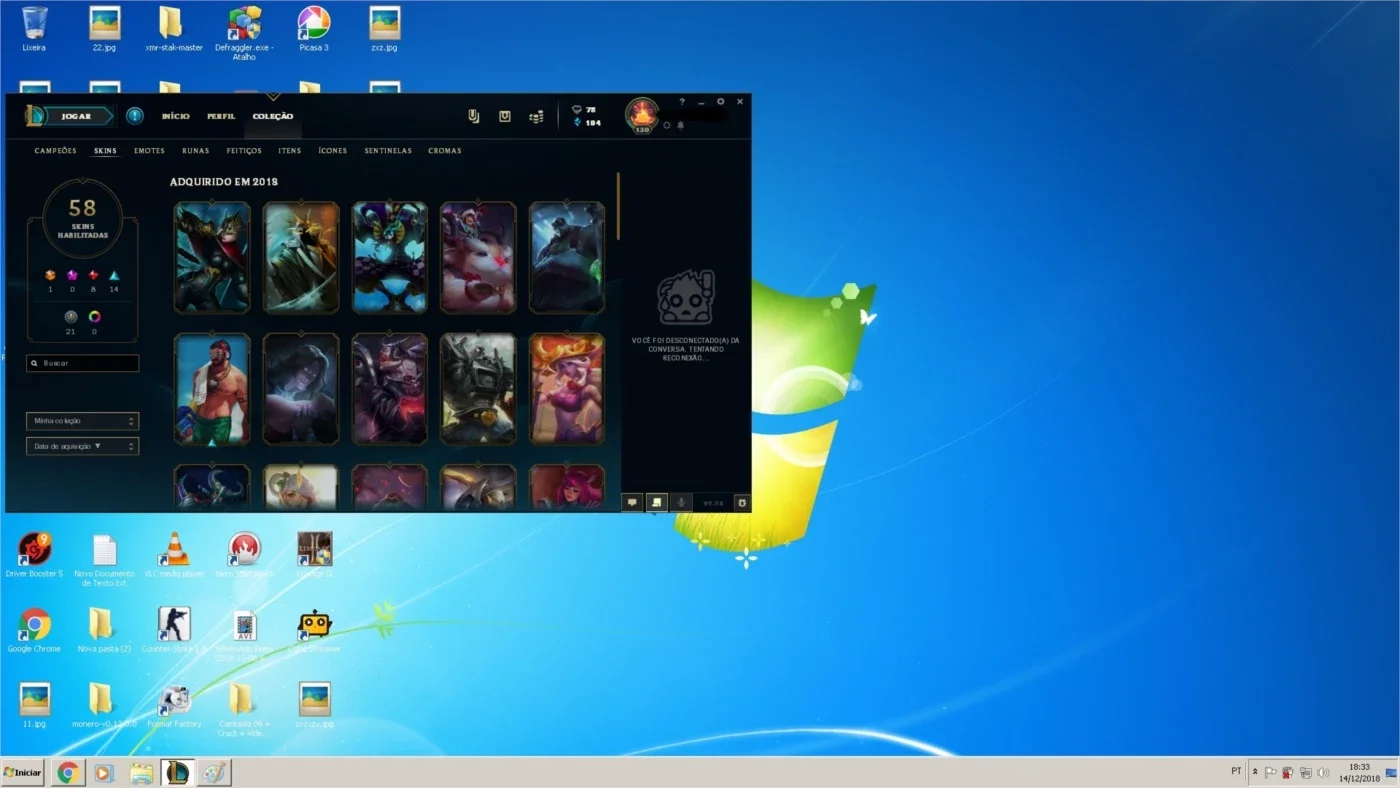Image resolution: width=1400 pixels, height=788 pixels.
Task: Switch to the Runas sub-tab
Action: (195, 151)
